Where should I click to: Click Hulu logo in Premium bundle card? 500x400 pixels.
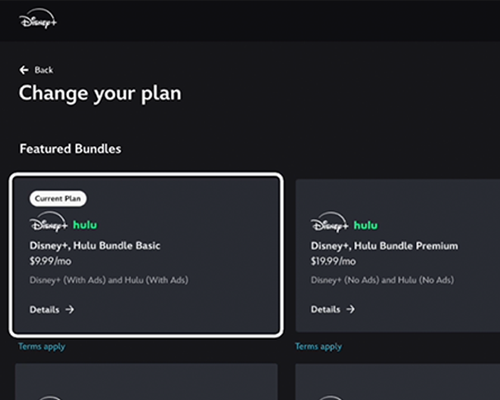coord(366,225)
